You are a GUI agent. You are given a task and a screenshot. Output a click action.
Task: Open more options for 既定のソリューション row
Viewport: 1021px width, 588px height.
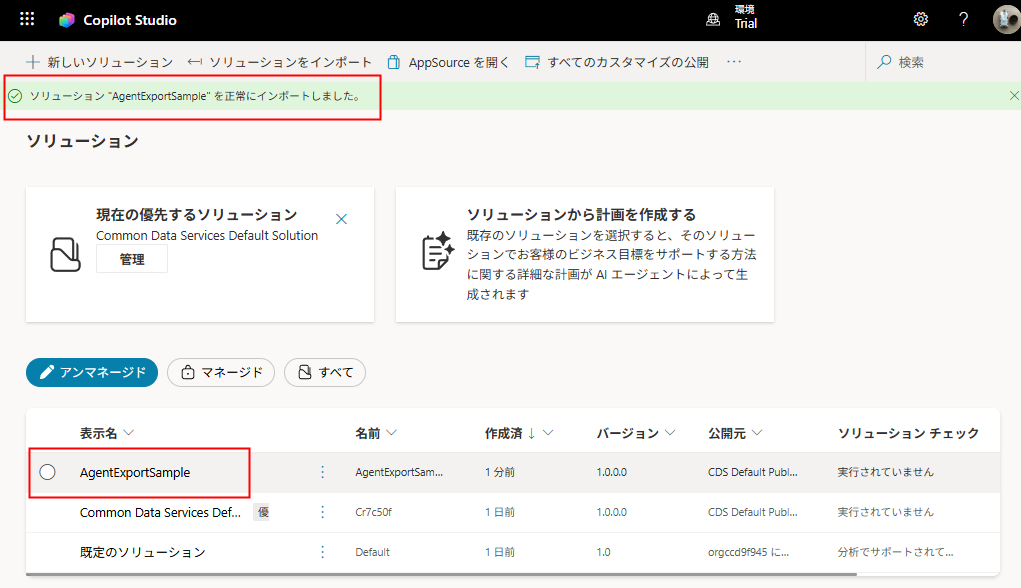(x=322, y=552)
